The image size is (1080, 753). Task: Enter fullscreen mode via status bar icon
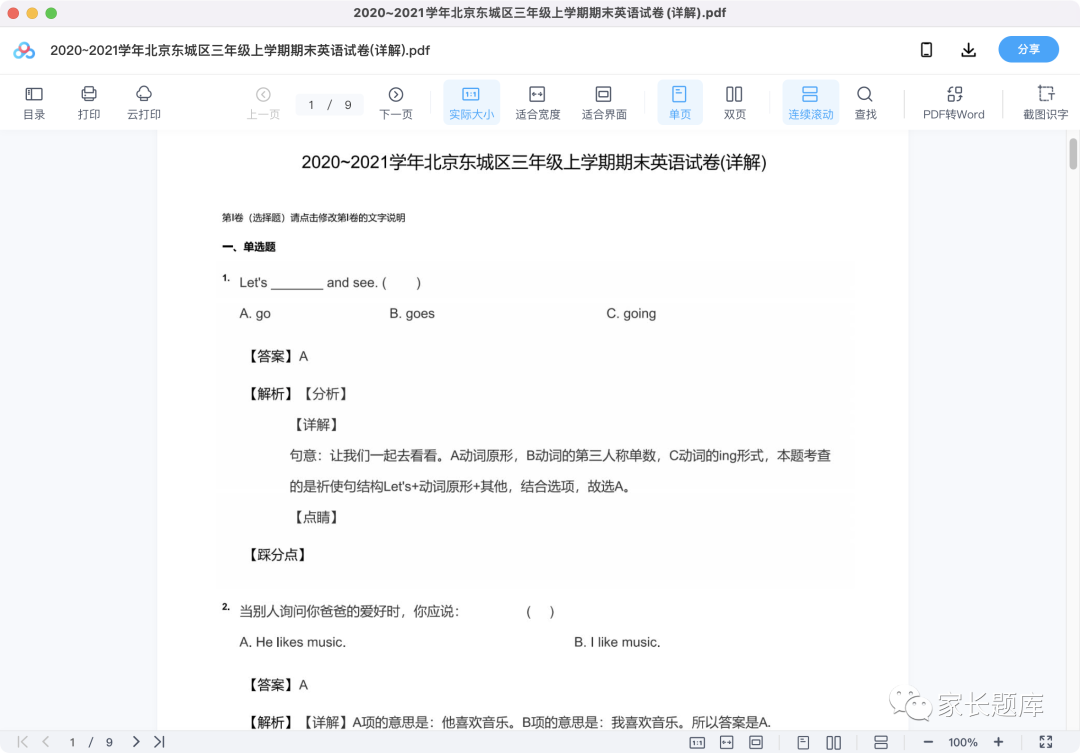click(x=1046, y=742)
